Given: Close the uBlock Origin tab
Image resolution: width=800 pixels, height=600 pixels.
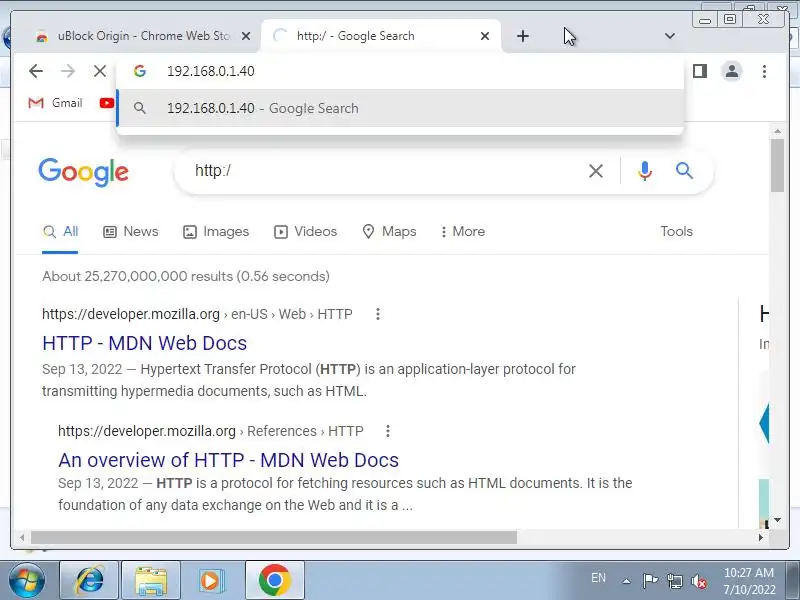Looking at the screenshot, I should tap(246, 36).
